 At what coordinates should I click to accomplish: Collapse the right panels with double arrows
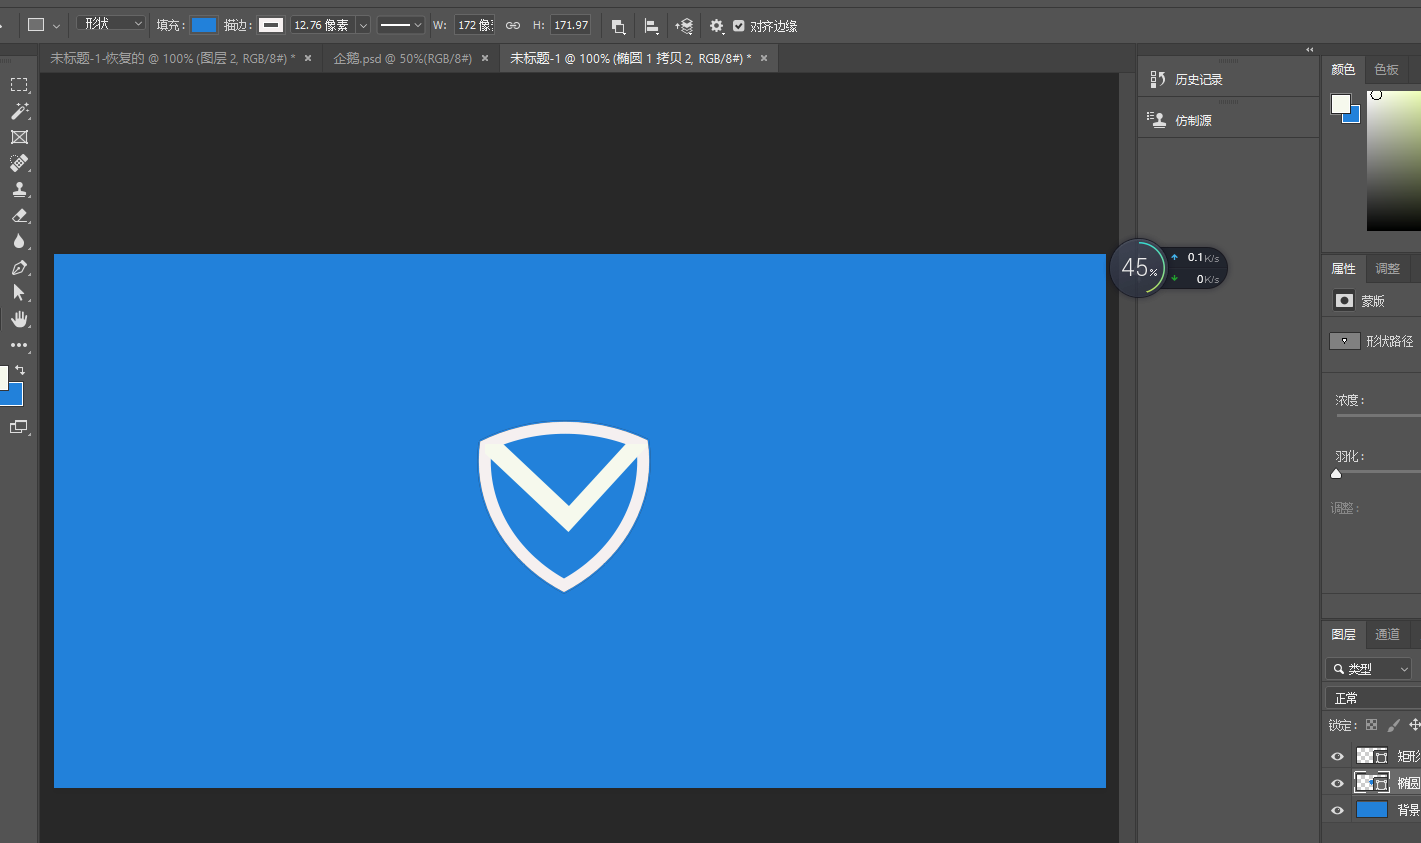(1309, 49)
